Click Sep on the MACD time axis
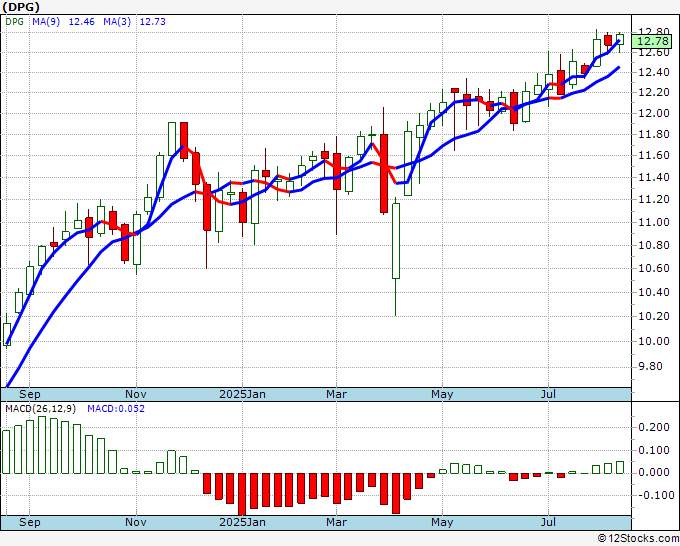 coord(29,522)
